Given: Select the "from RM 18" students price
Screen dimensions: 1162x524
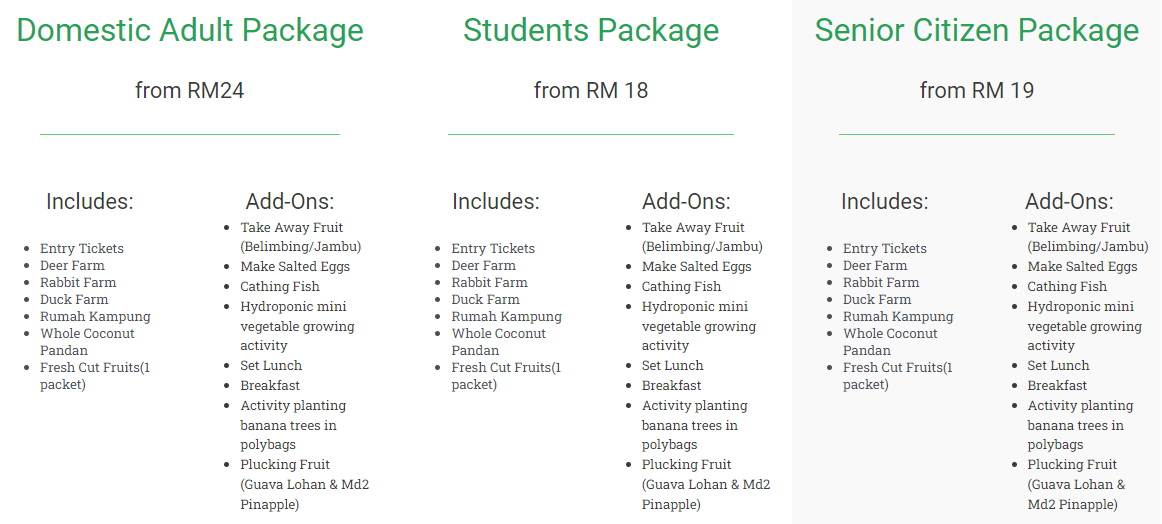Looking at the screenshot, I should (591, 91).
